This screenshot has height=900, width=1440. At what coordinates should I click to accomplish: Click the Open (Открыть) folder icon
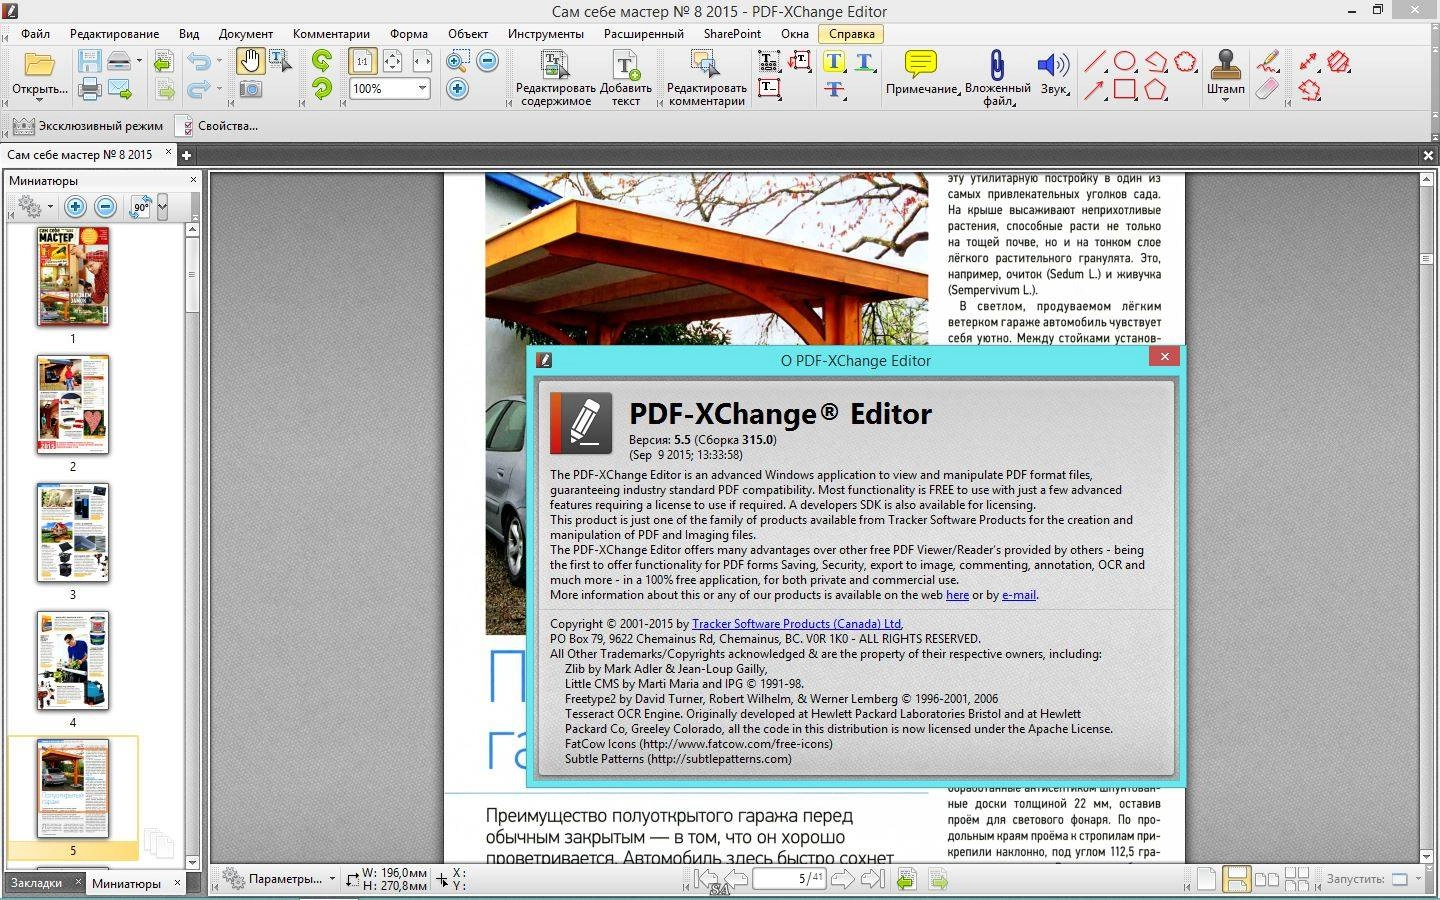tap(39, 66)
